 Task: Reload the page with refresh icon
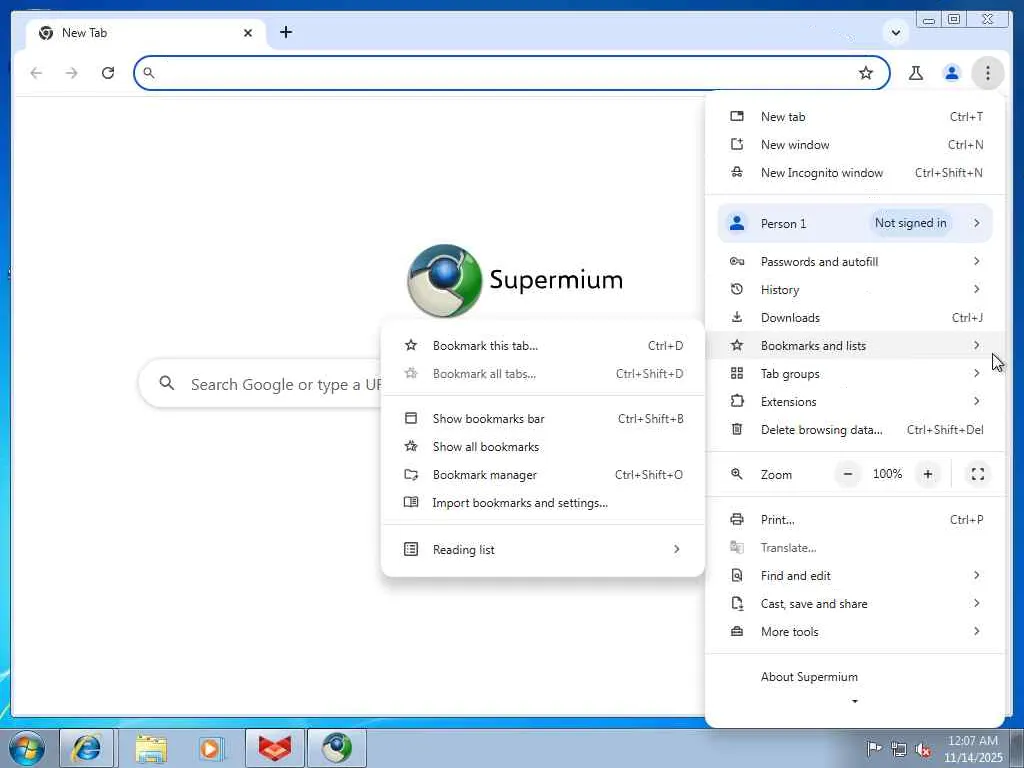tap(108, 72)
